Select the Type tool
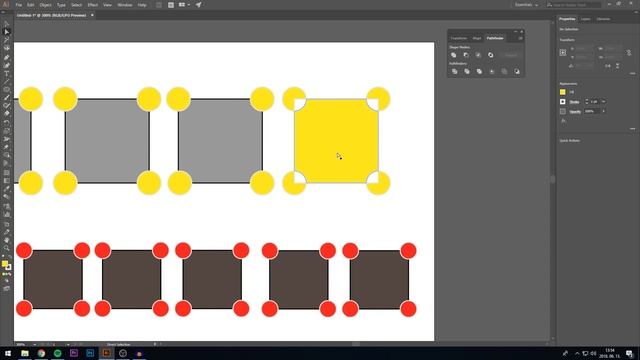Image resolution: width=640 pixels, height=360 pixels. [7, 74]
